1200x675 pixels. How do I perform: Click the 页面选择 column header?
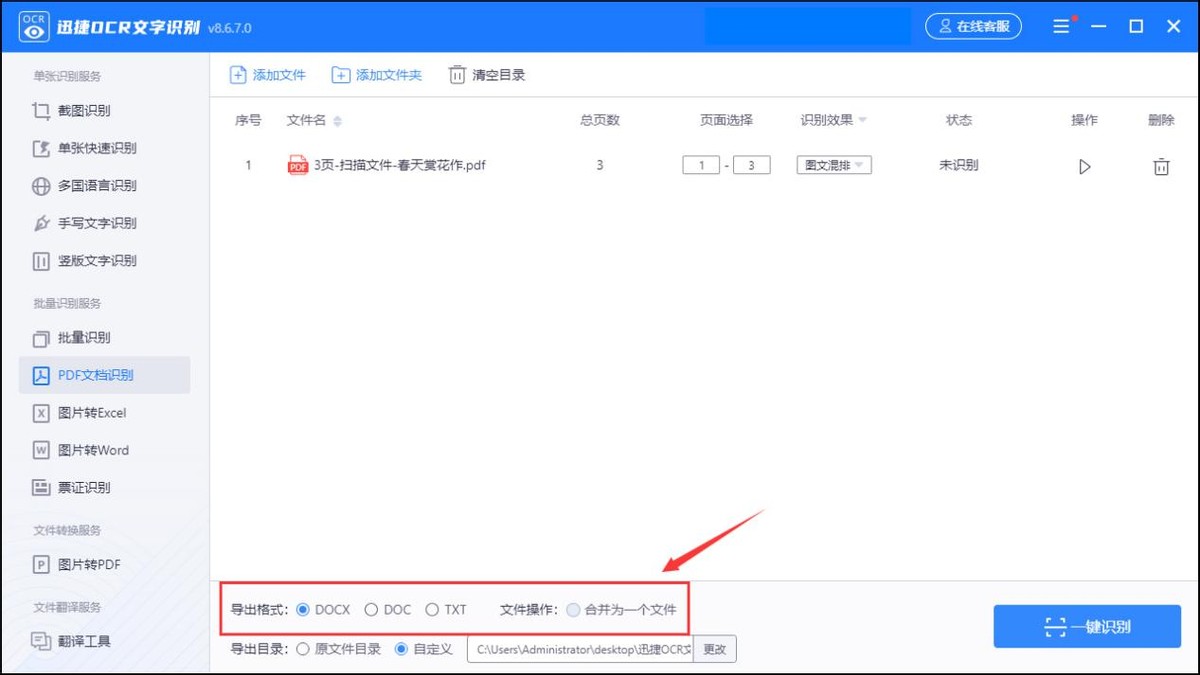726,120
